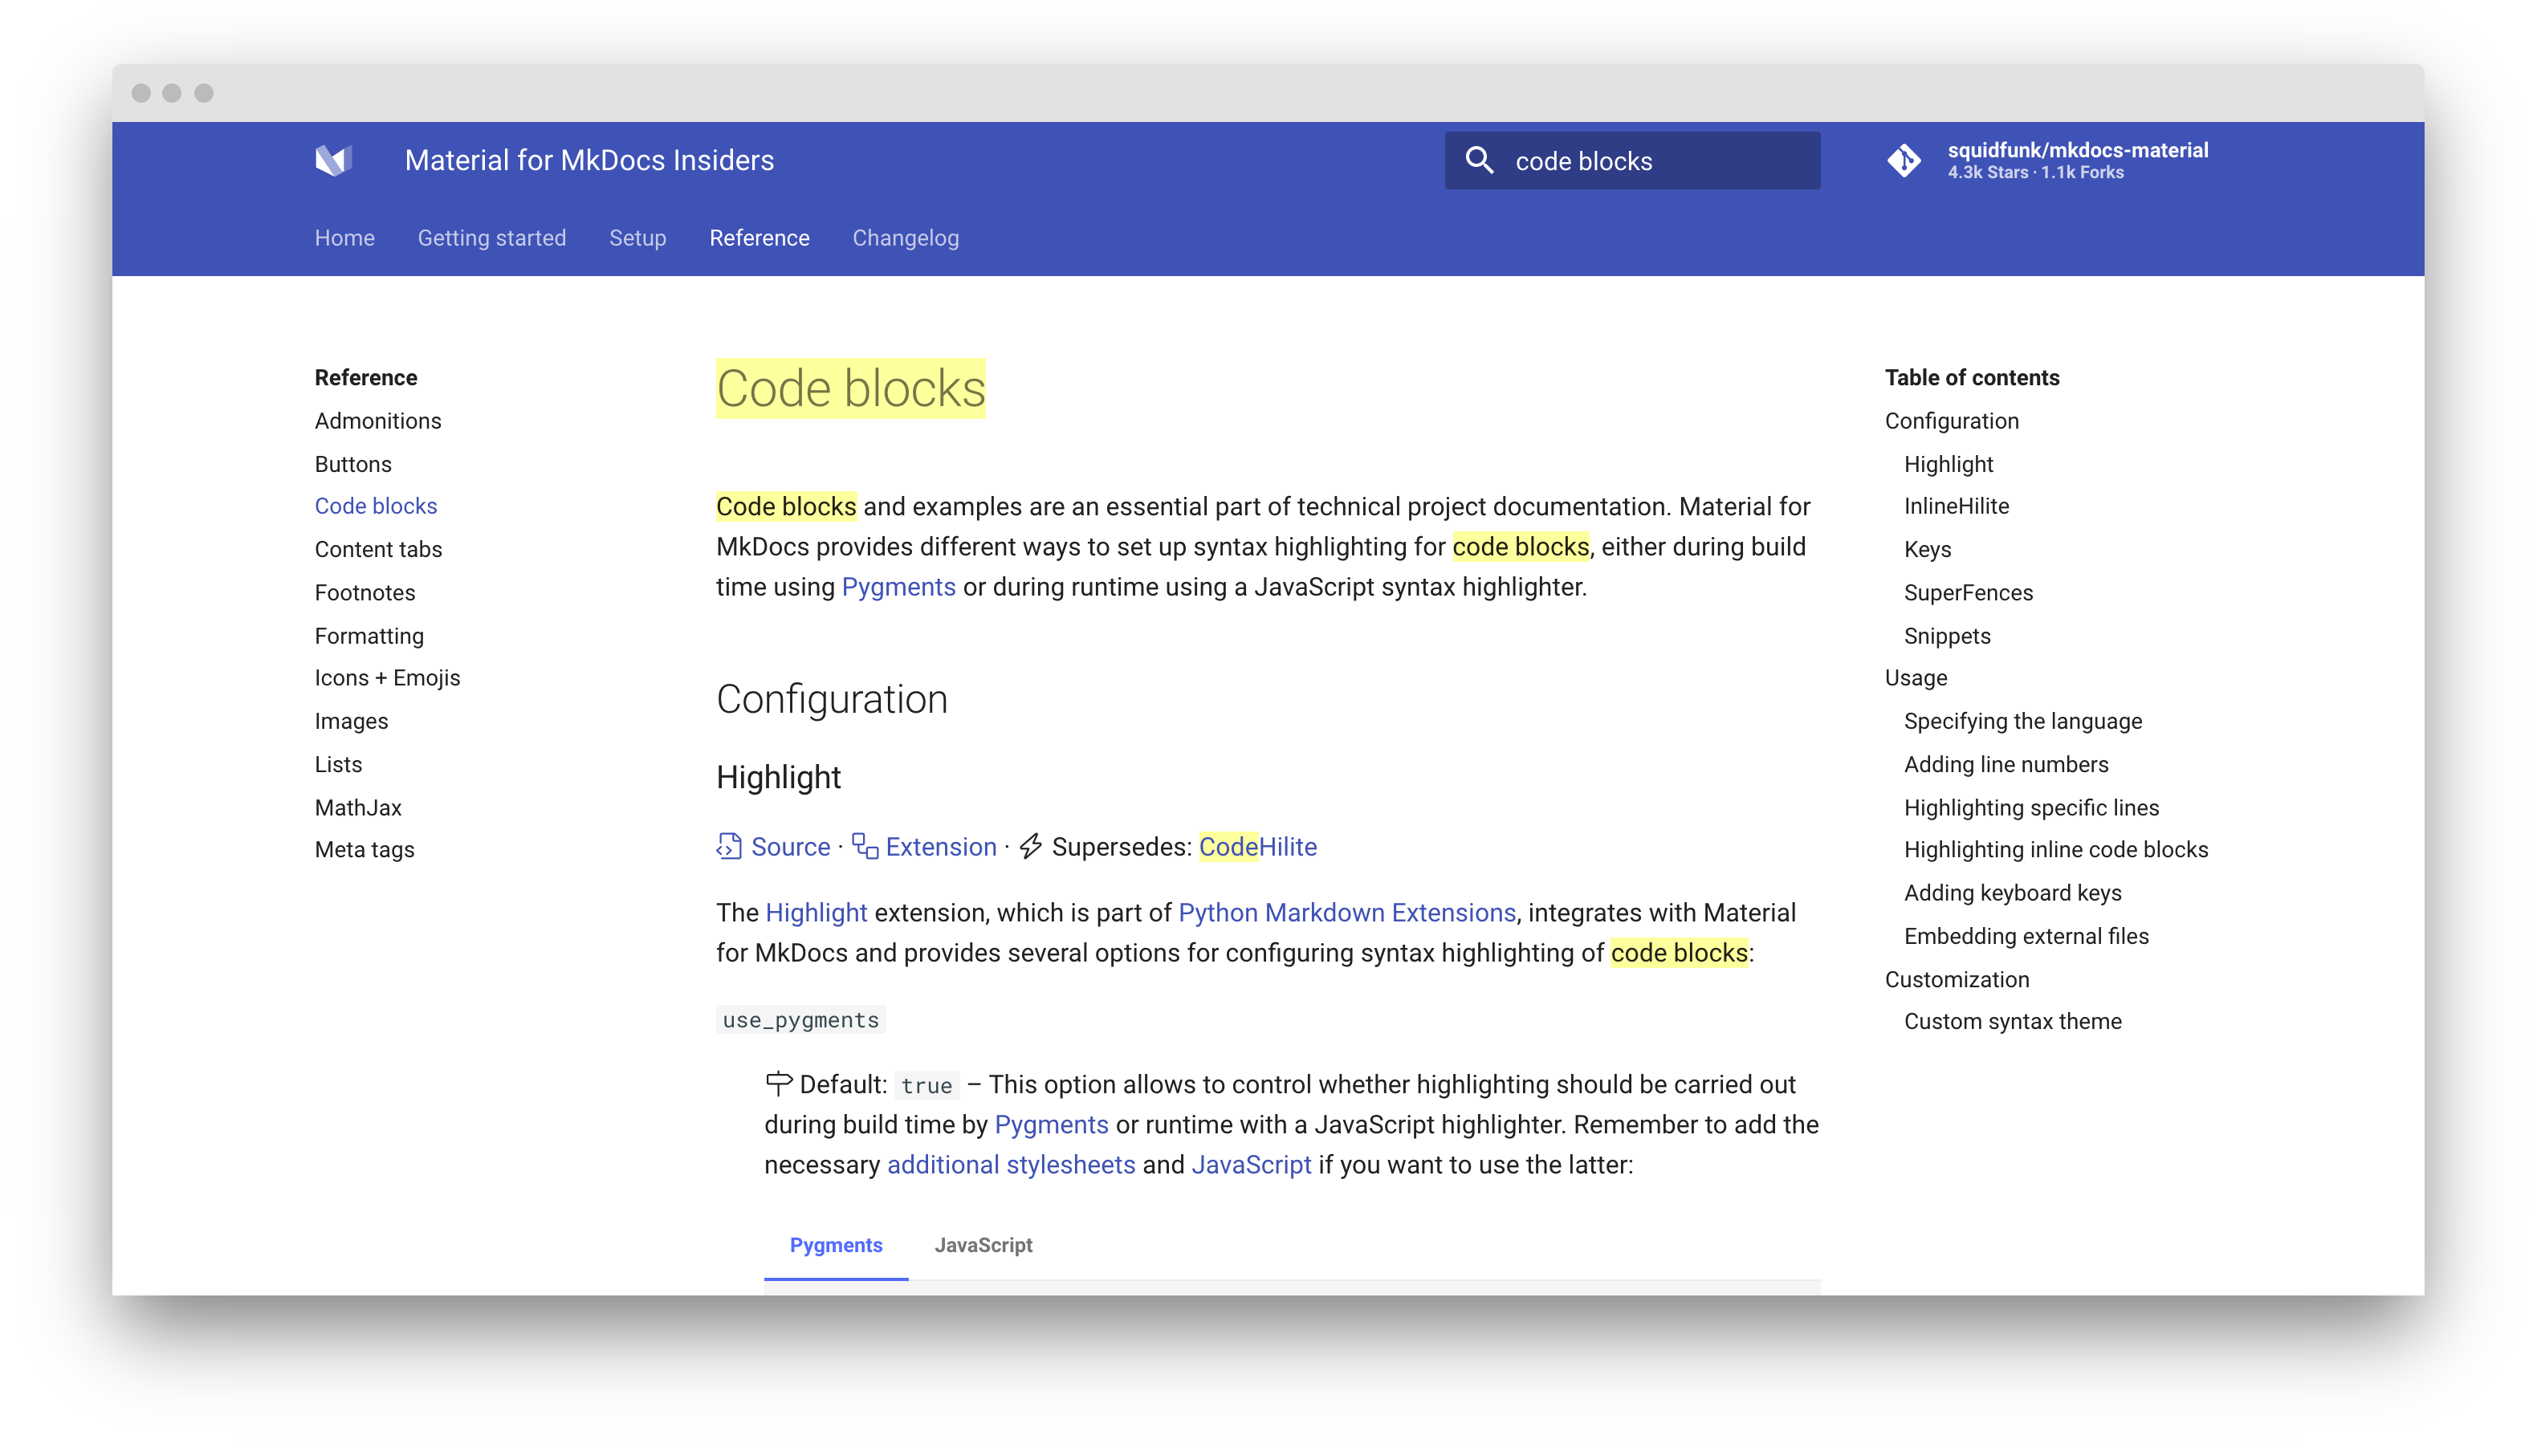Expand the Snippets section in table of contents

[x=1944, y=636]
